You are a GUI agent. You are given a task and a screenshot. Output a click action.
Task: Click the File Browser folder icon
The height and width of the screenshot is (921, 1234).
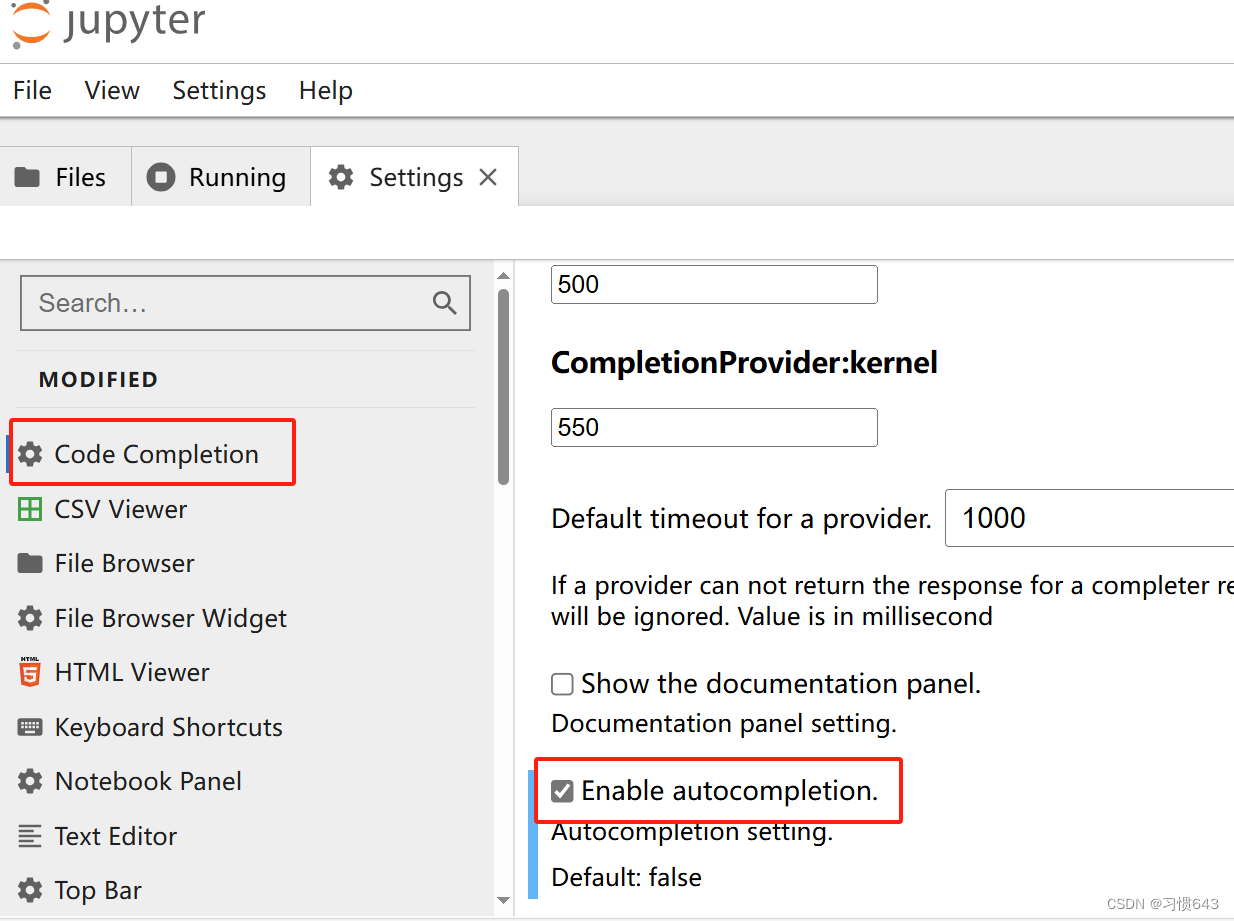click(30, 563)
